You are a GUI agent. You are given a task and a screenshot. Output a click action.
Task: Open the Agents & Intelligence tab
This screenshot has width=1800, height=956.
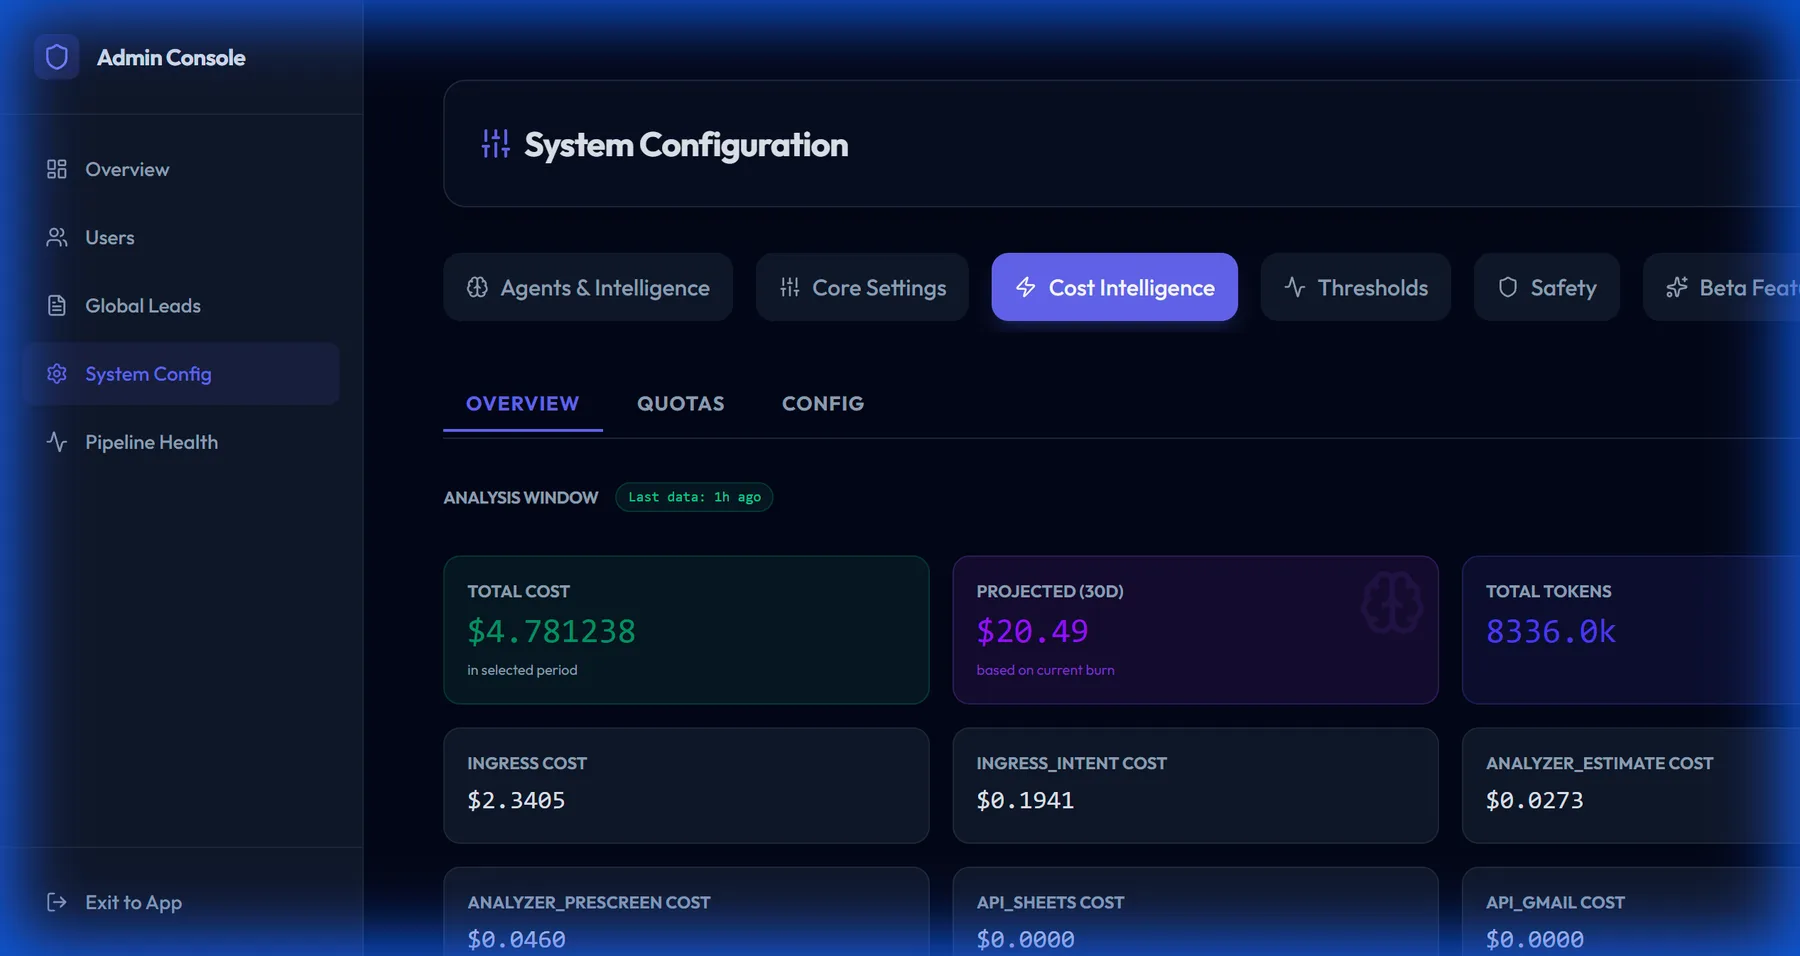coord(588,287)
